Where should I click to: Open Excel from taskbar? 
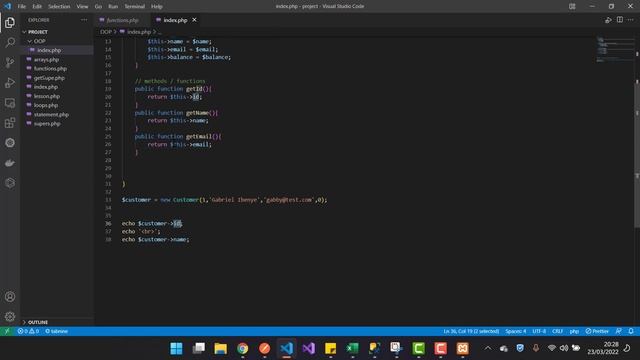pyautogui.click(x=352, y=349)
